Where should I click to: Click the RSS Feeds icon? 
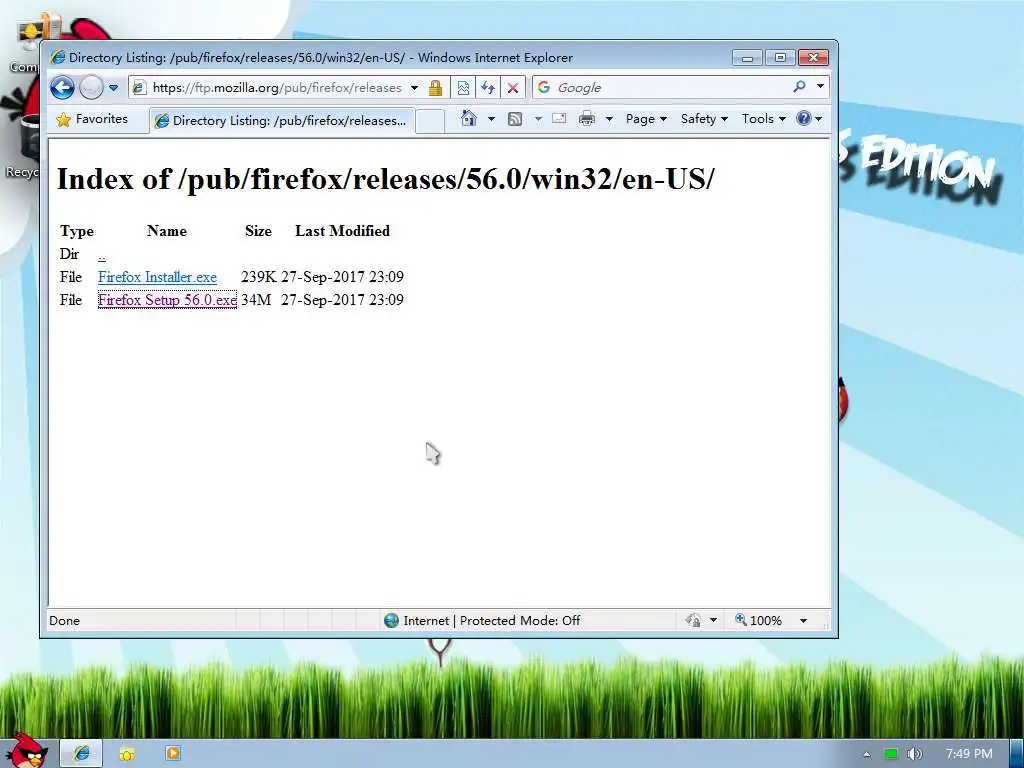(x=515, y=119)
